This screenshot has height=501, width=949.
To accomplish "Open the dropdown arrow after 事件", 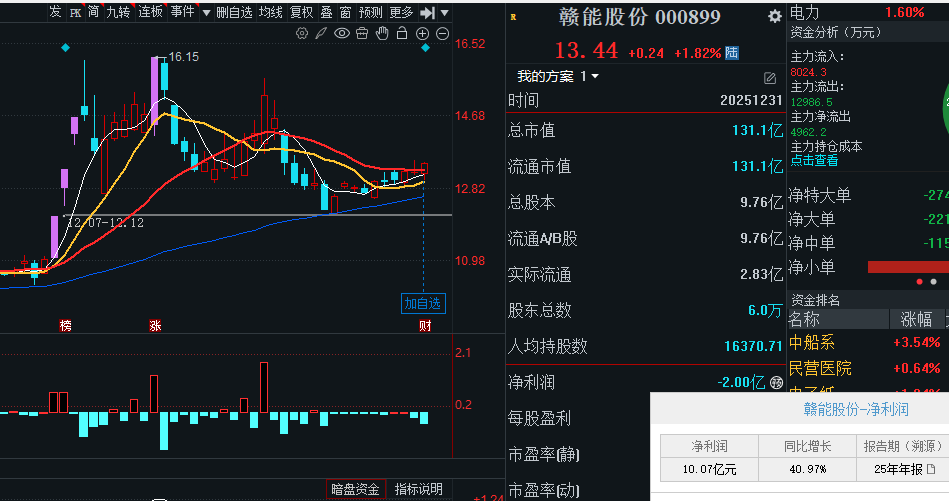I will [x=206, y=12].
